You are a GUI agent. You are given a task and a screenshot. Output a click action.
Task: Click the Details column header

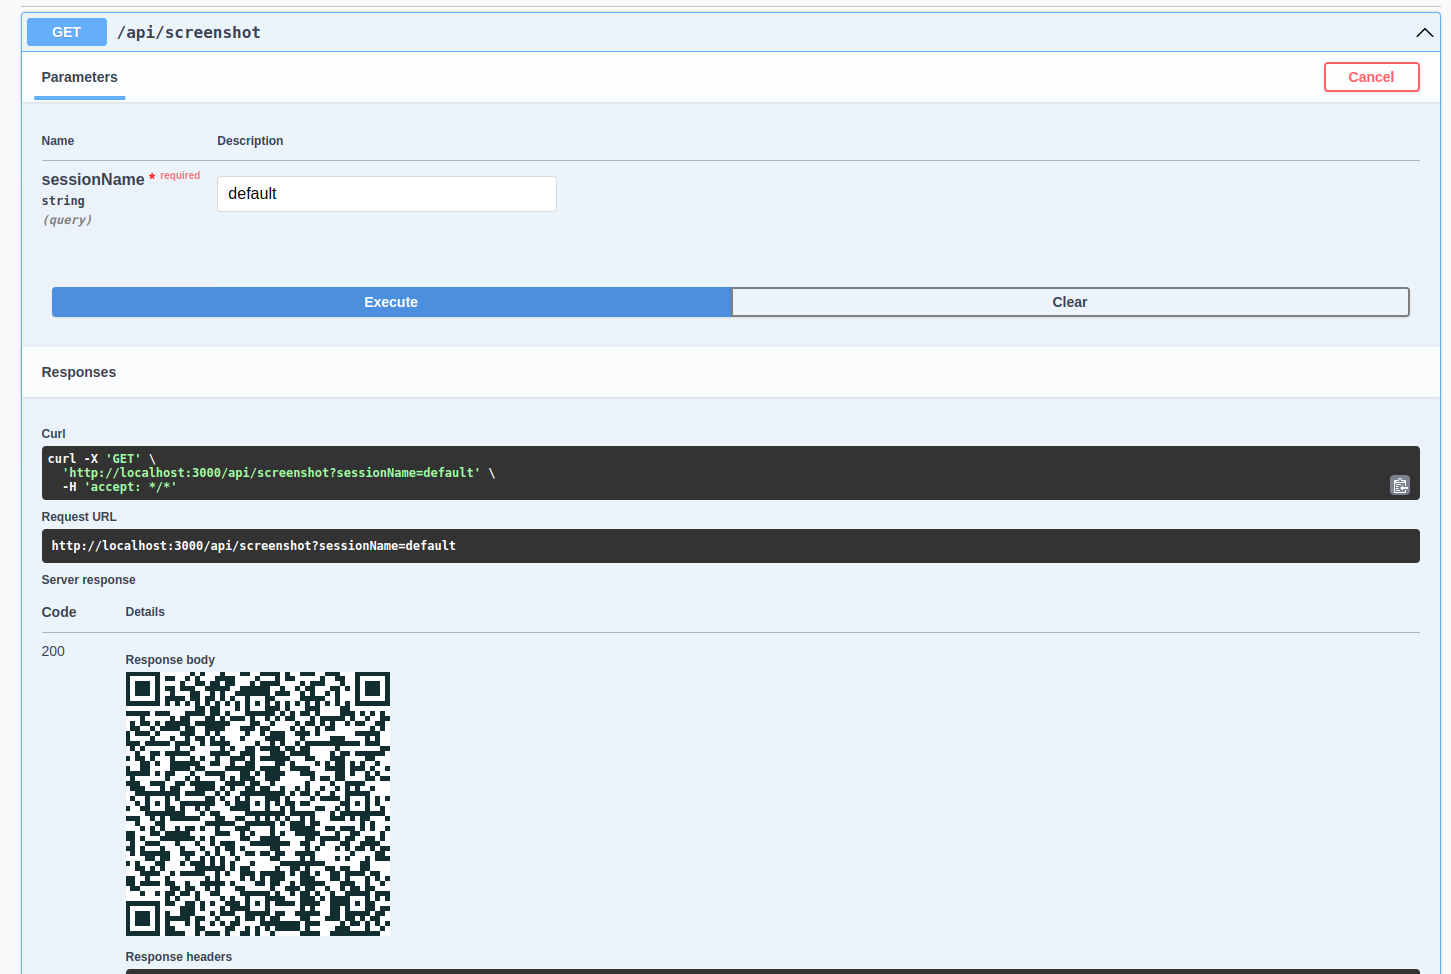(145, 612)
